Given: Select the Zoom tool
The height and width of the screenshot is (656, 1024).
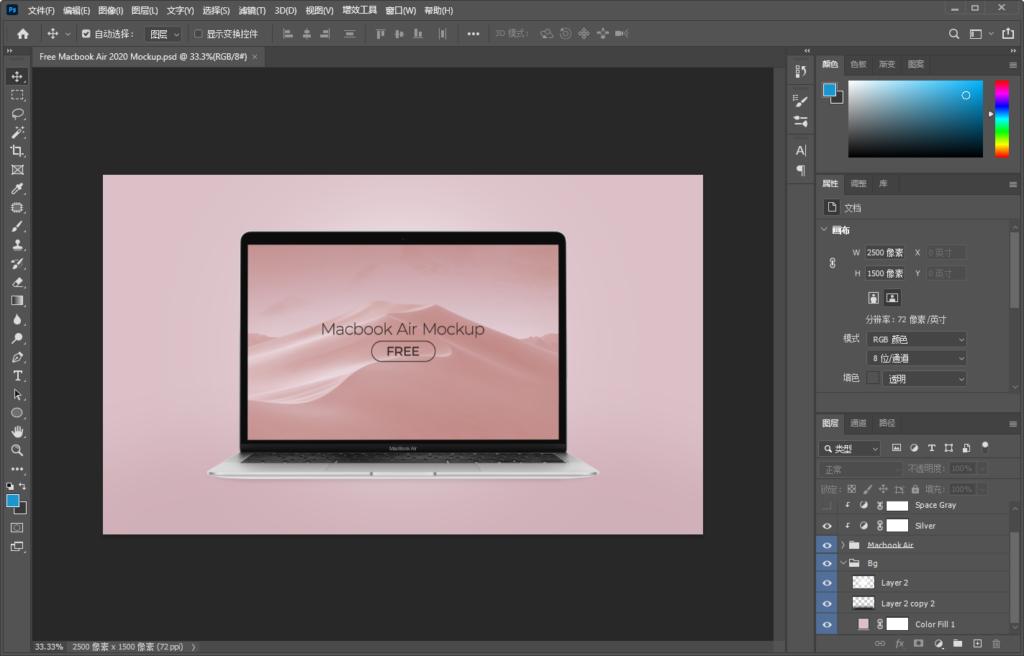Looking at the screenshot, I should pyautogui.click(x=17, y=450).
